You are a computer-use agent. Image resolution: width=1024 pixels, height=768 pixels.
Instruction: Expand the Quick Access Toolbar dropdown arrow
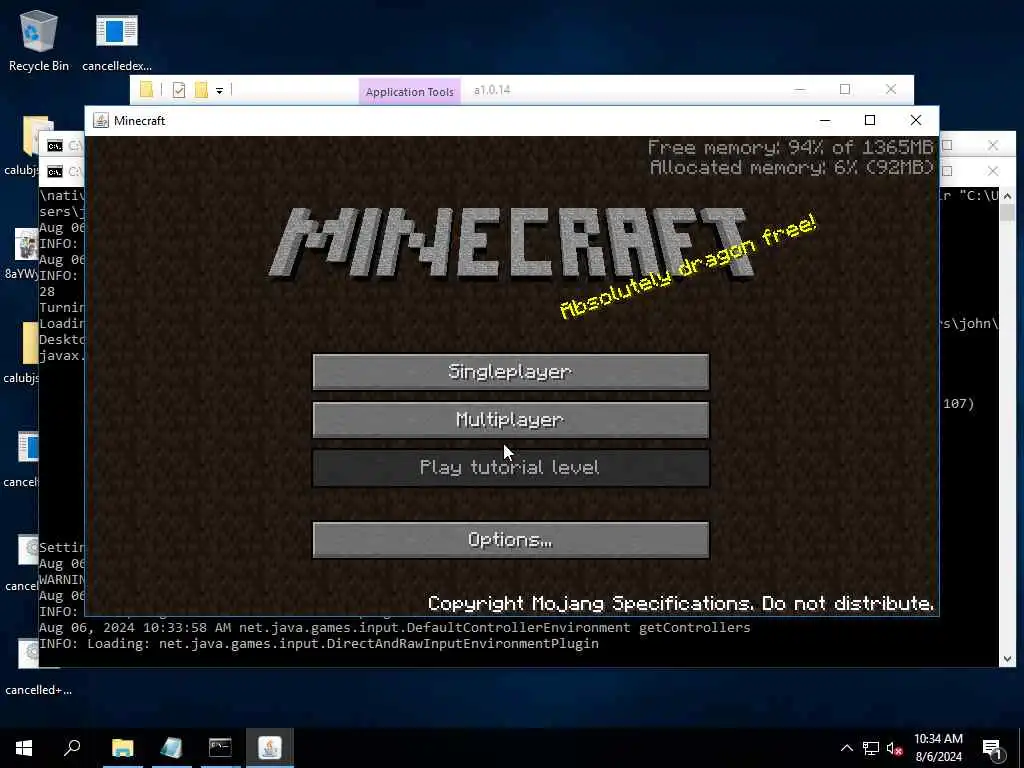pos(219,91)
